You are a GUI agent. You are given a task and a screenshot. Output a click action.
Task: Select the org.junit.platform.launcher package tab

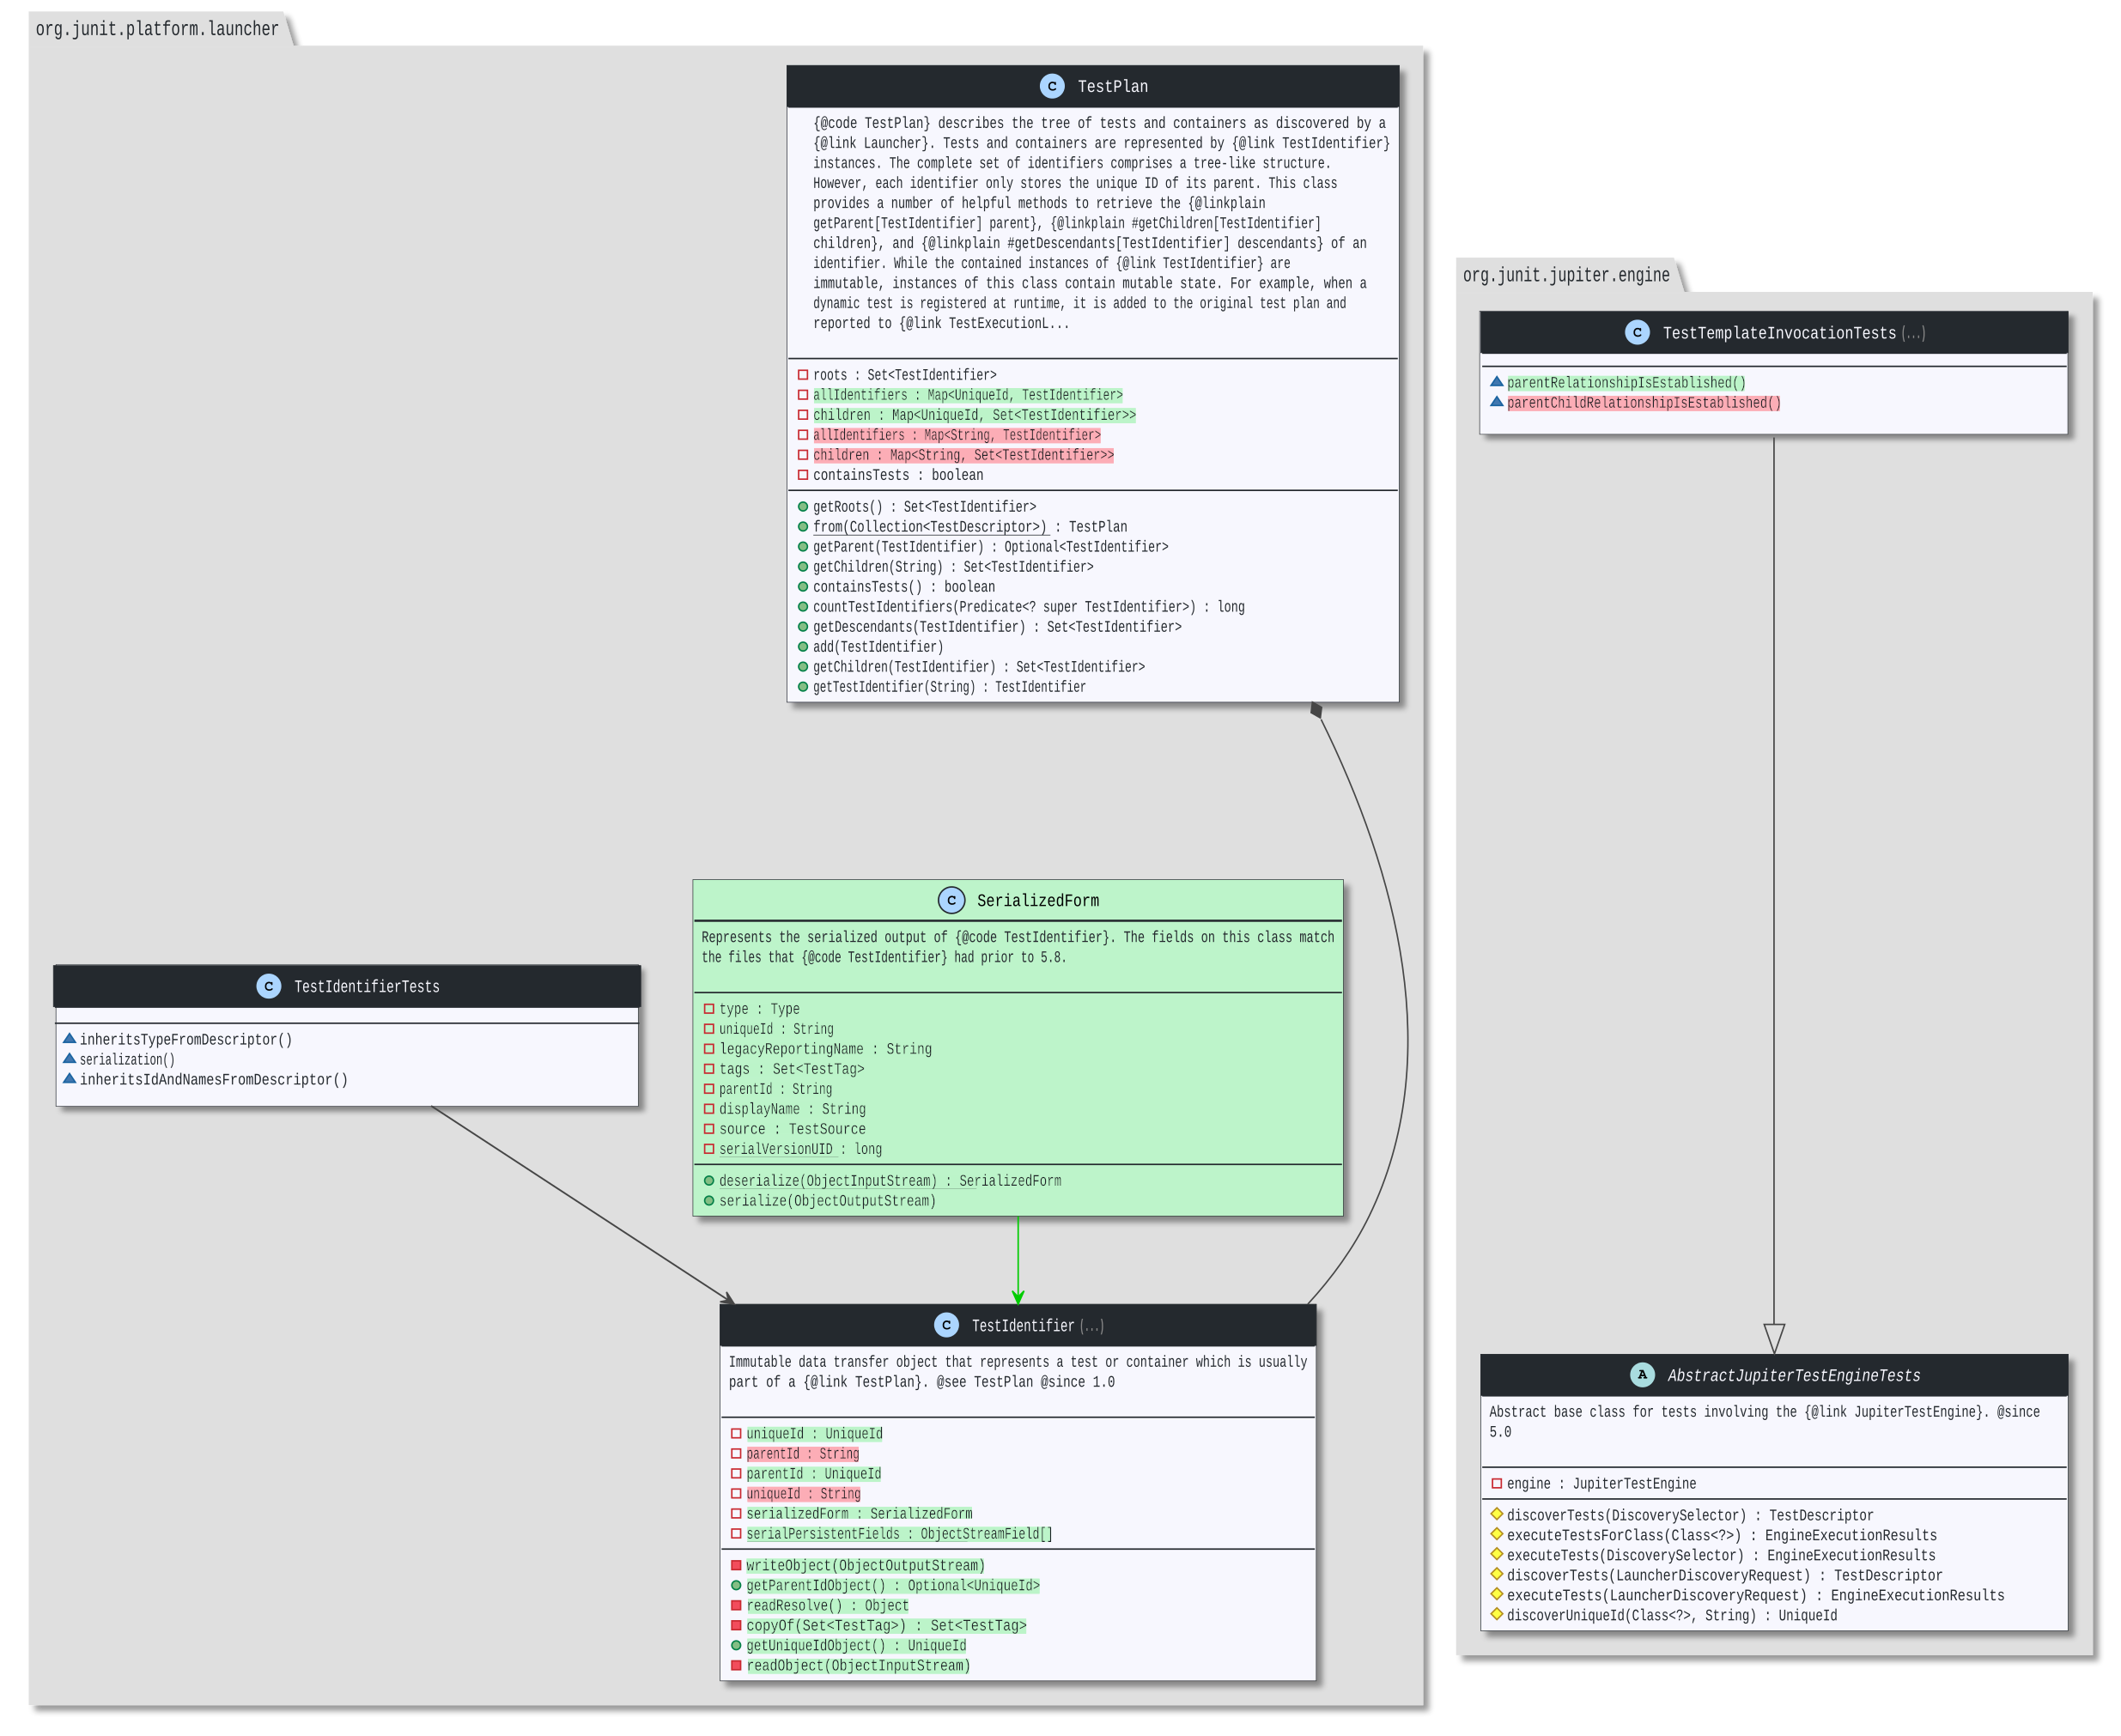157,29
